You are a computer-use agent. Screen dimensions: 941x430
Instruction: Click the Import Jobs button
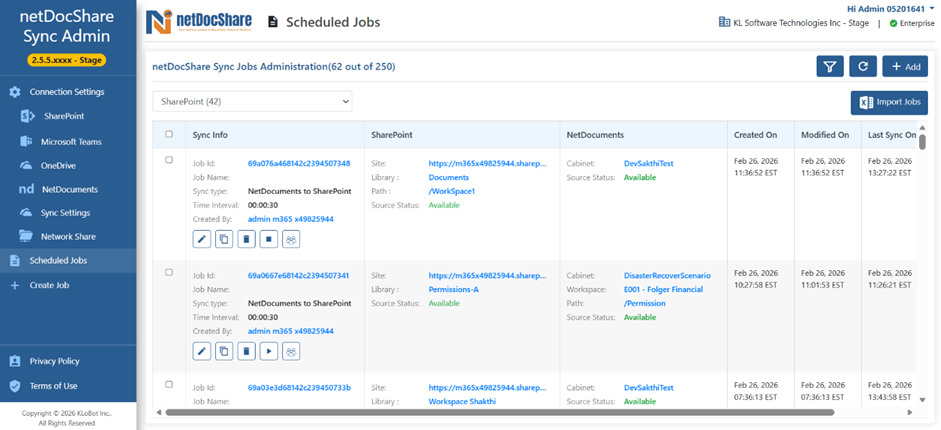point(889,103)
